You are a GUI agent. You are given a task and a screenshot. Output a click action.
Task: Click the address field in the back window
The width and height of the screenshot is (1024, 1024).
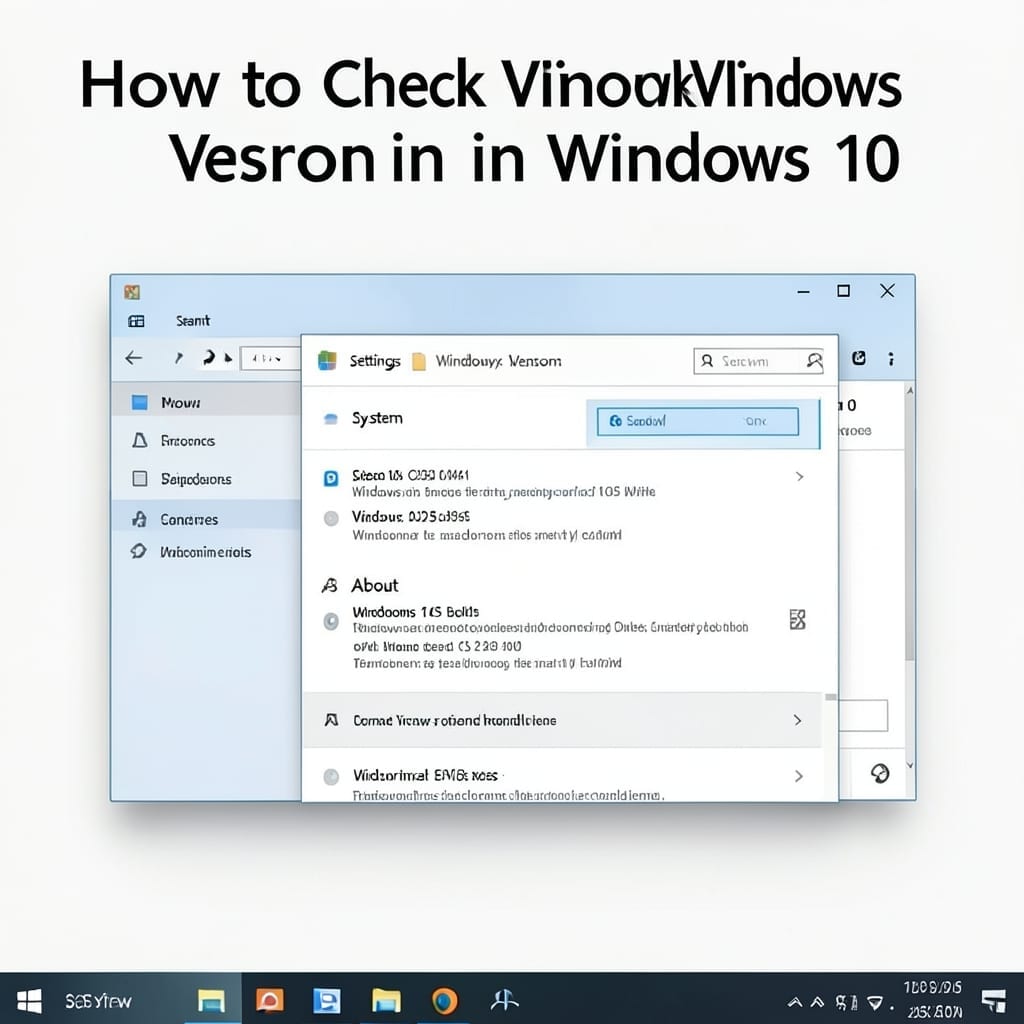click(270, 359)
